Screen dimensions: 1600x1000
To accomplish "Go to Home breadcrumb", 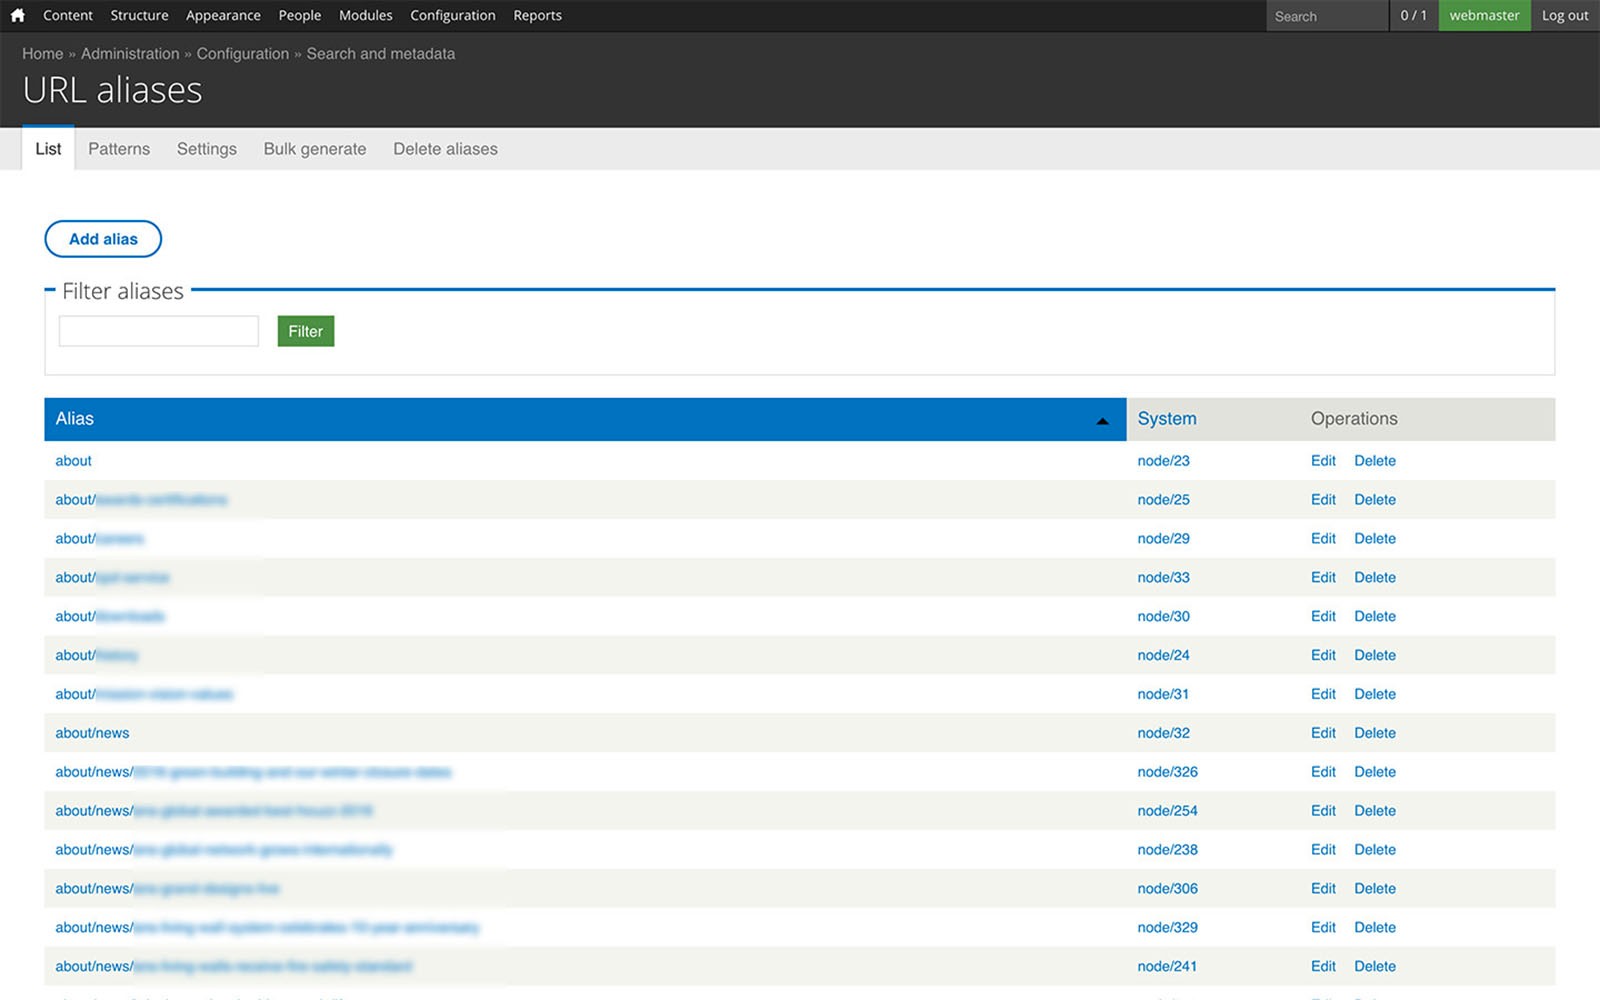I will click(43, 54).
